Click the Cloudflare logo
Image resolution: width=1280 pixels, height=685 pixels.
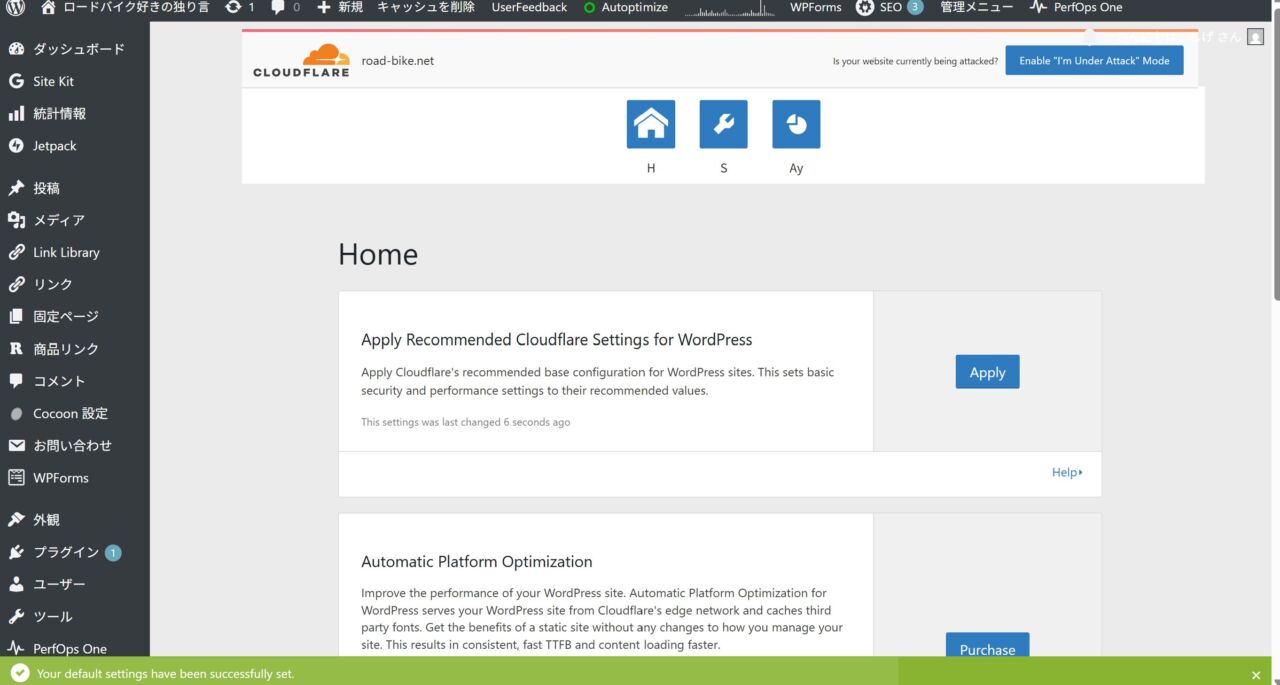coord(301,60)
